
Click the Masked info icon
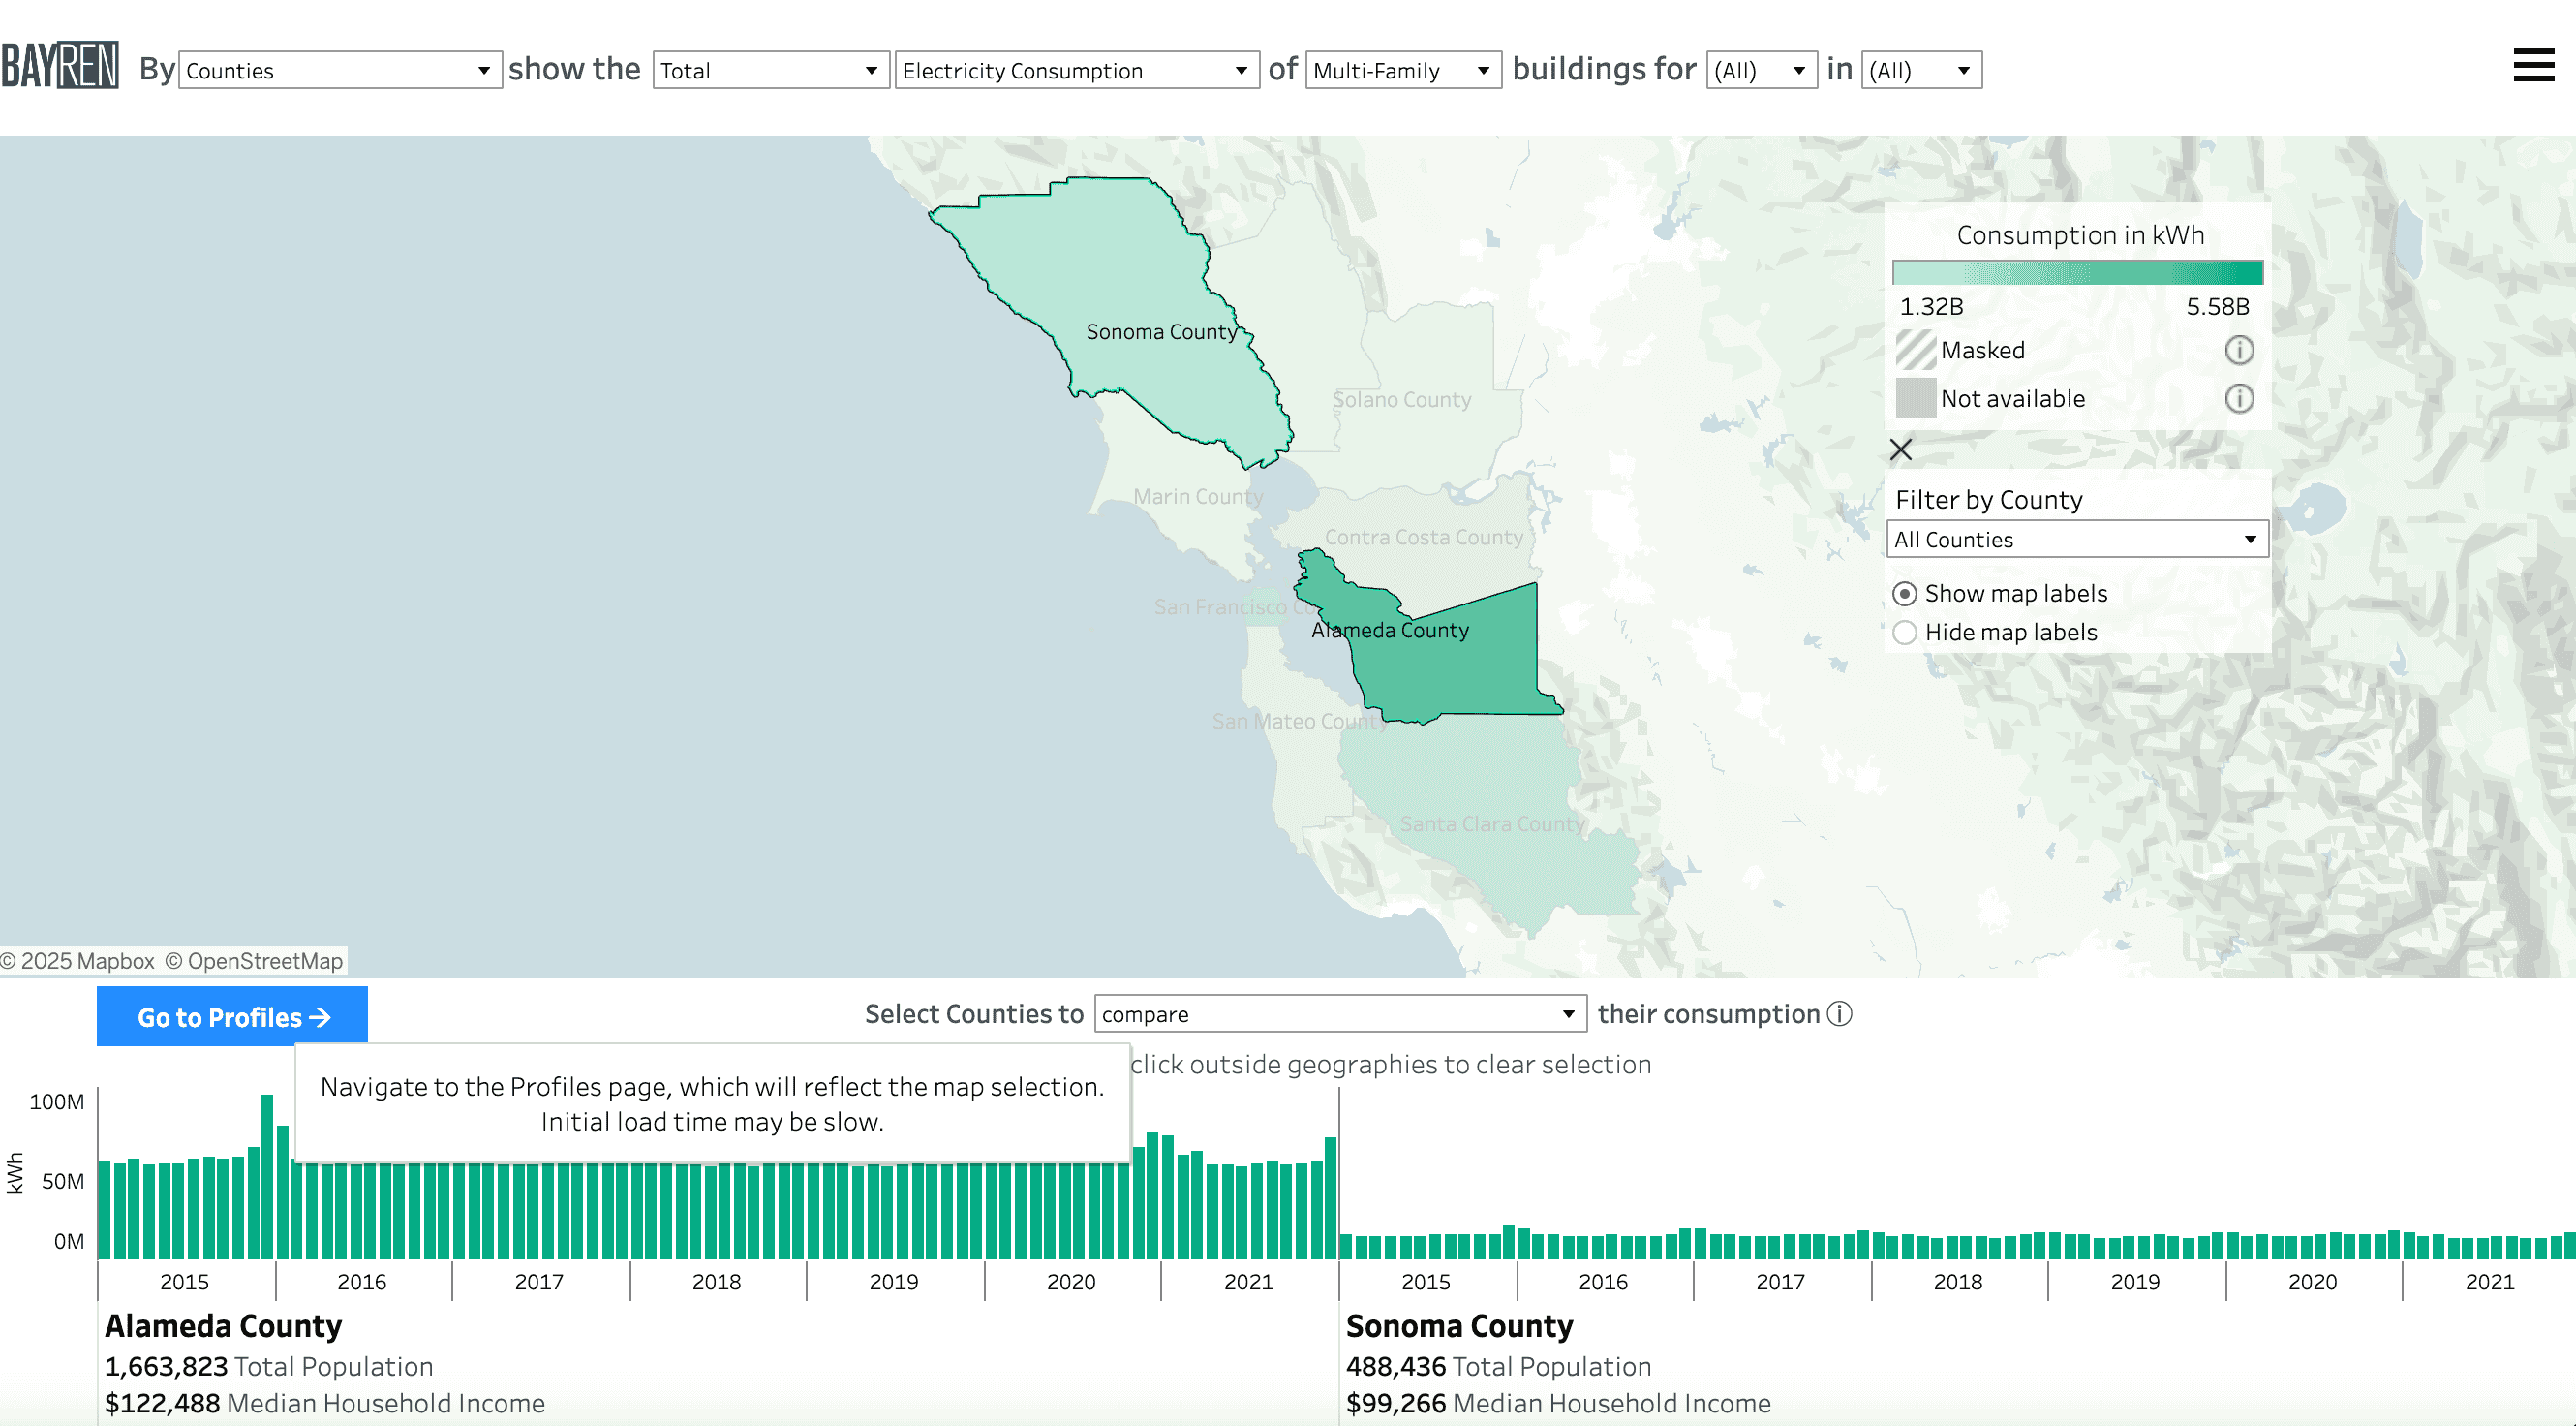pos(2239,350)
